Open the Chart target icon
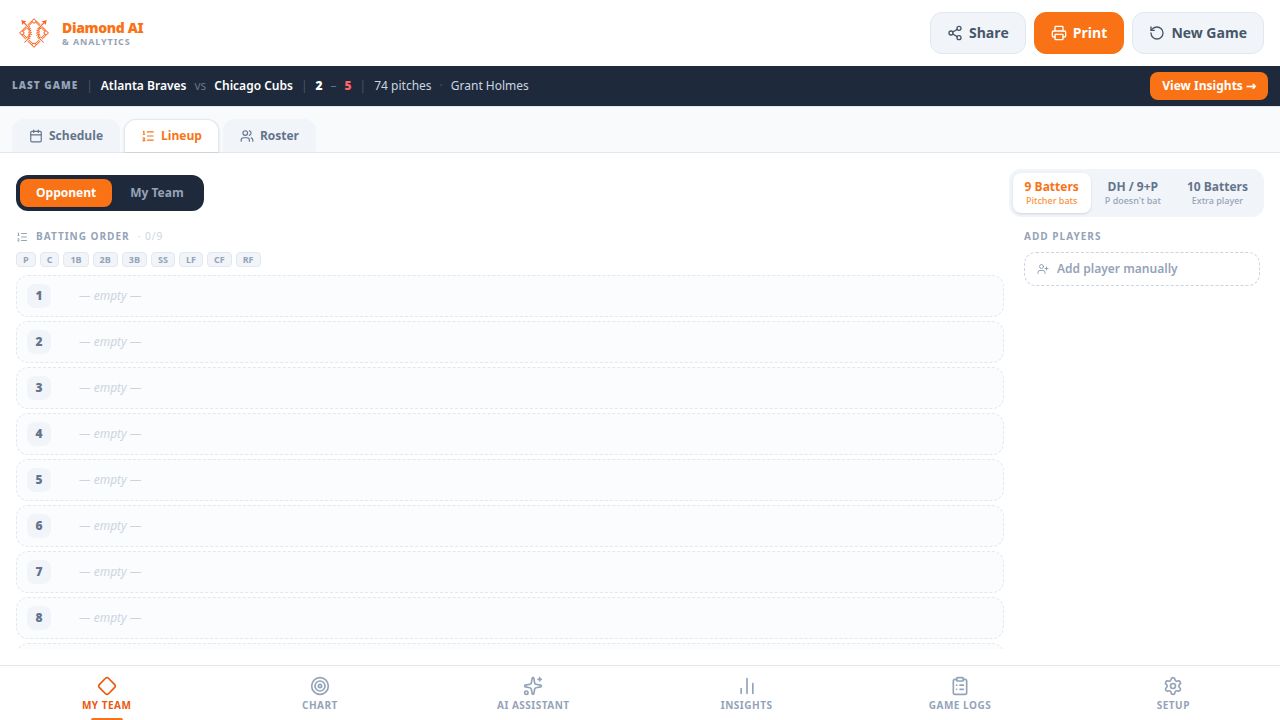The image size is (1280, 720). pyautogui.click(x=320, y=686)
